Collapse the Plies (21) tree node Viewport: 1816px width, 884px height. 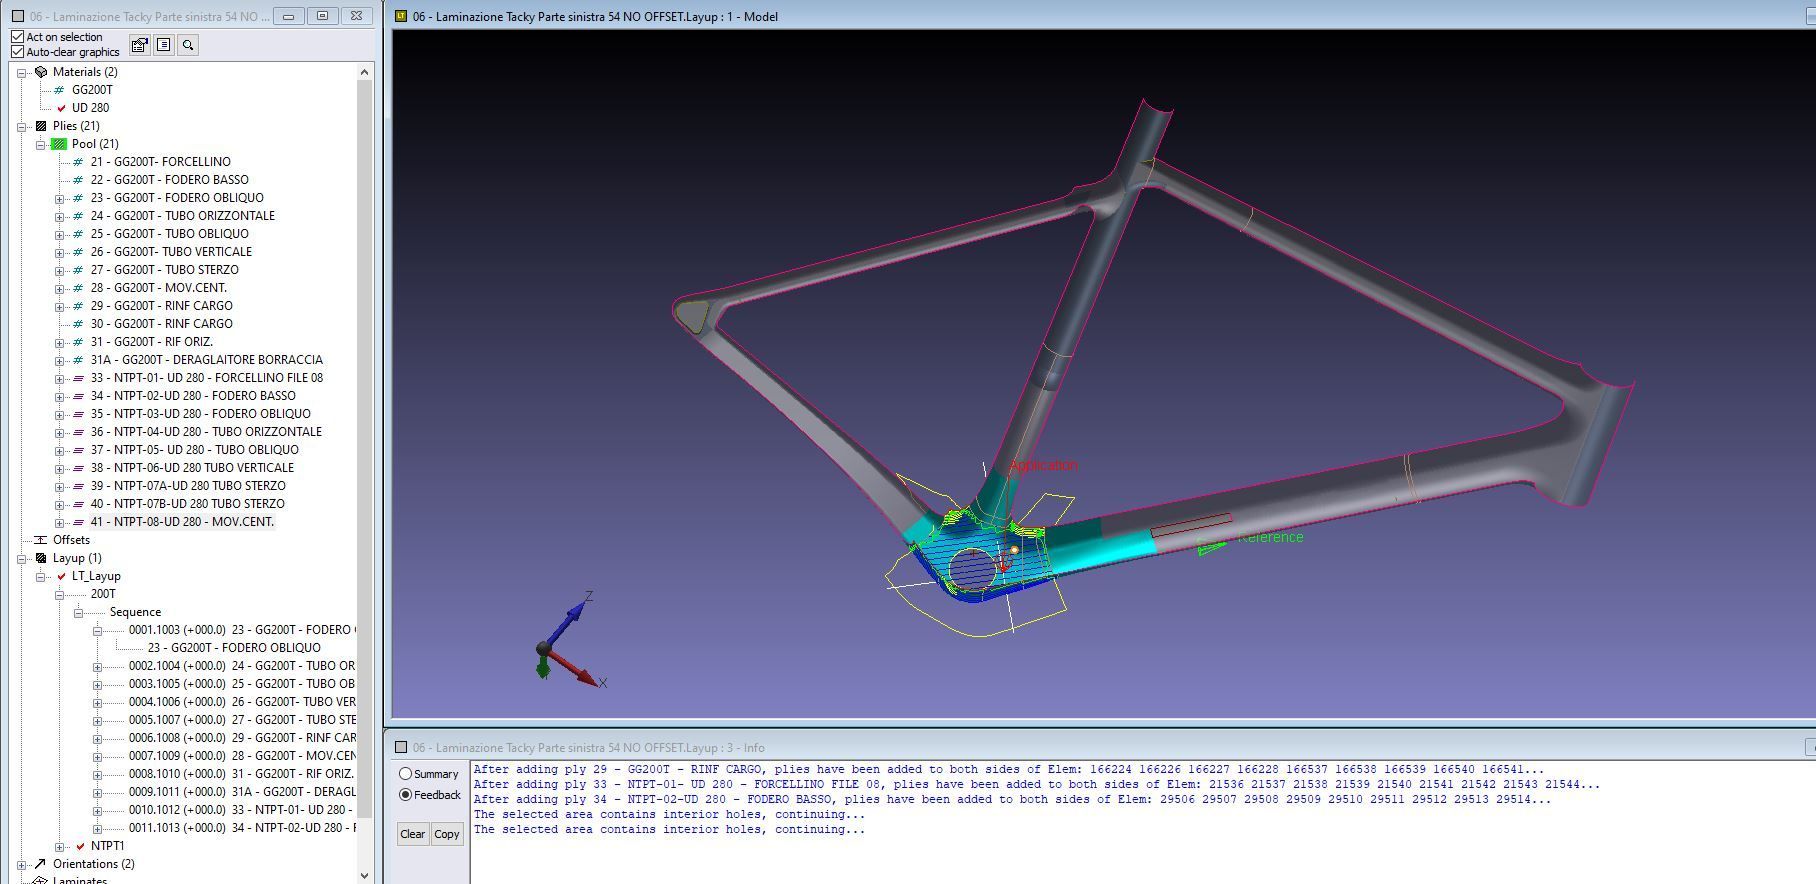[x=21, y=126]
